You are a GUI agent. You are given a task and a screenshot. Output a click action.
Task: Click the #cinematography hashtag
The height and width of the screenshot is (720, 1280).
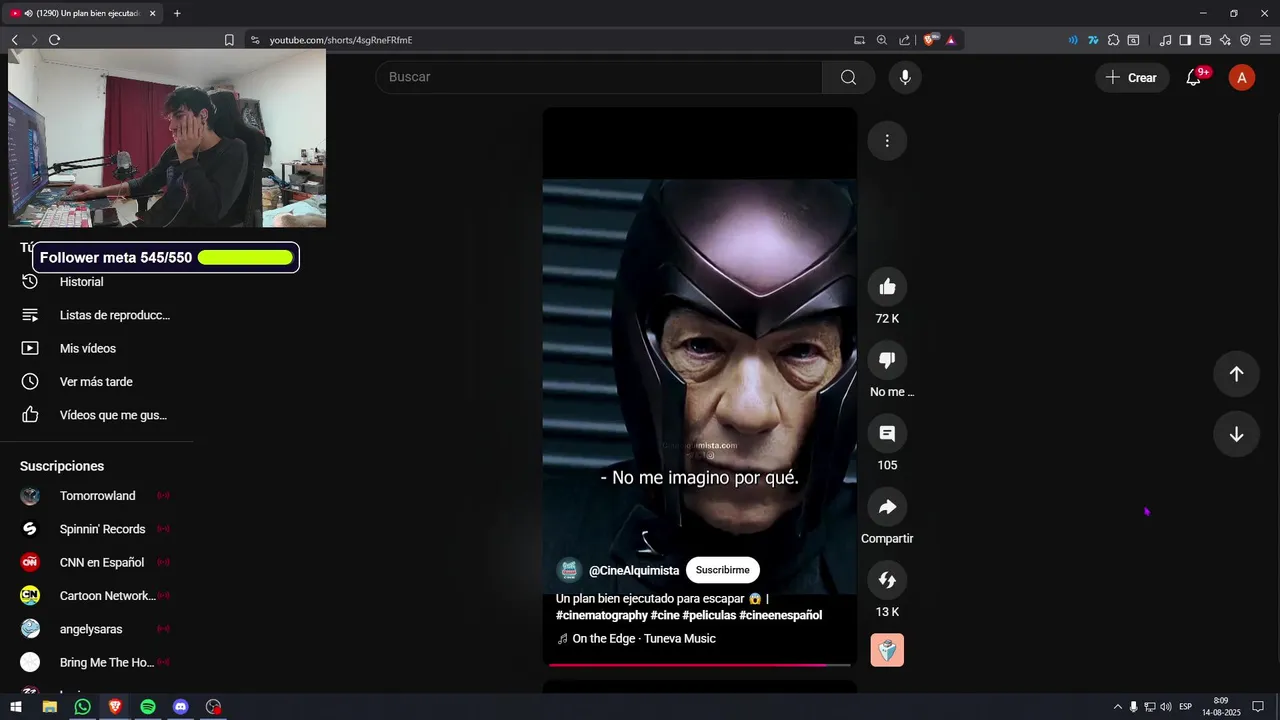(x=602, y=615)
